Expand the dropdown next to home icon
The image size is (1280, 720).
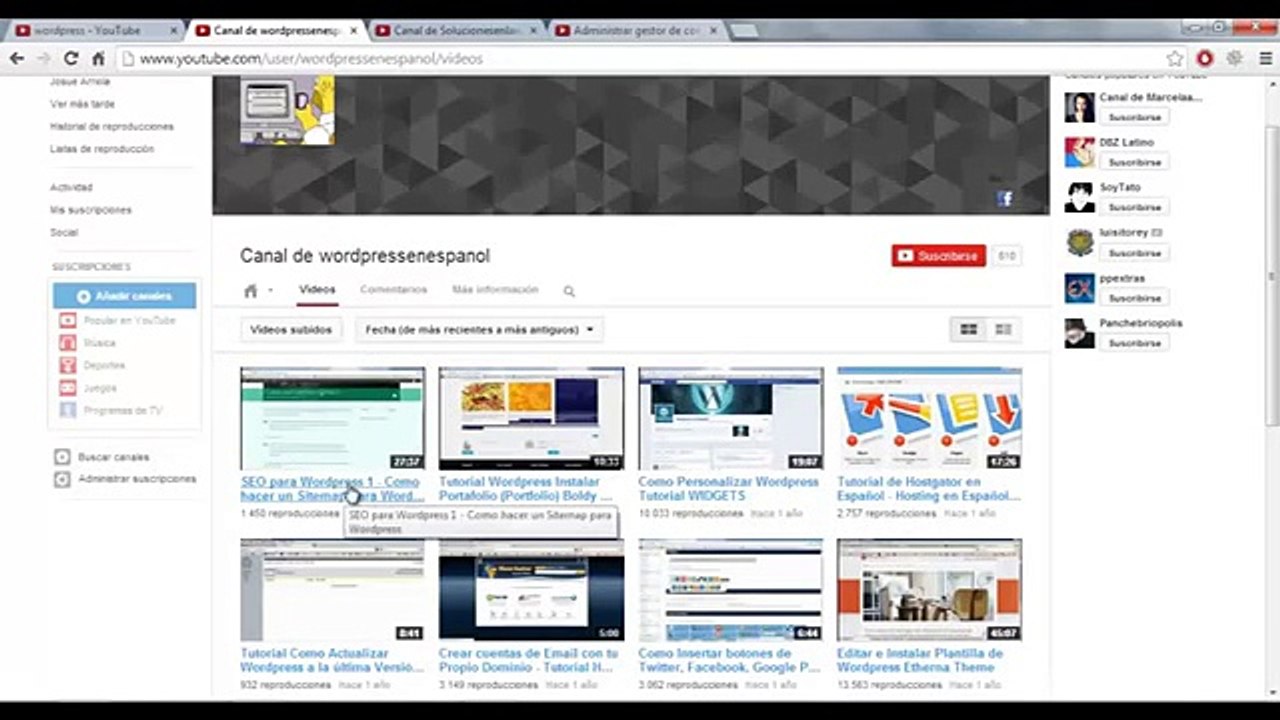coord(270,291)
